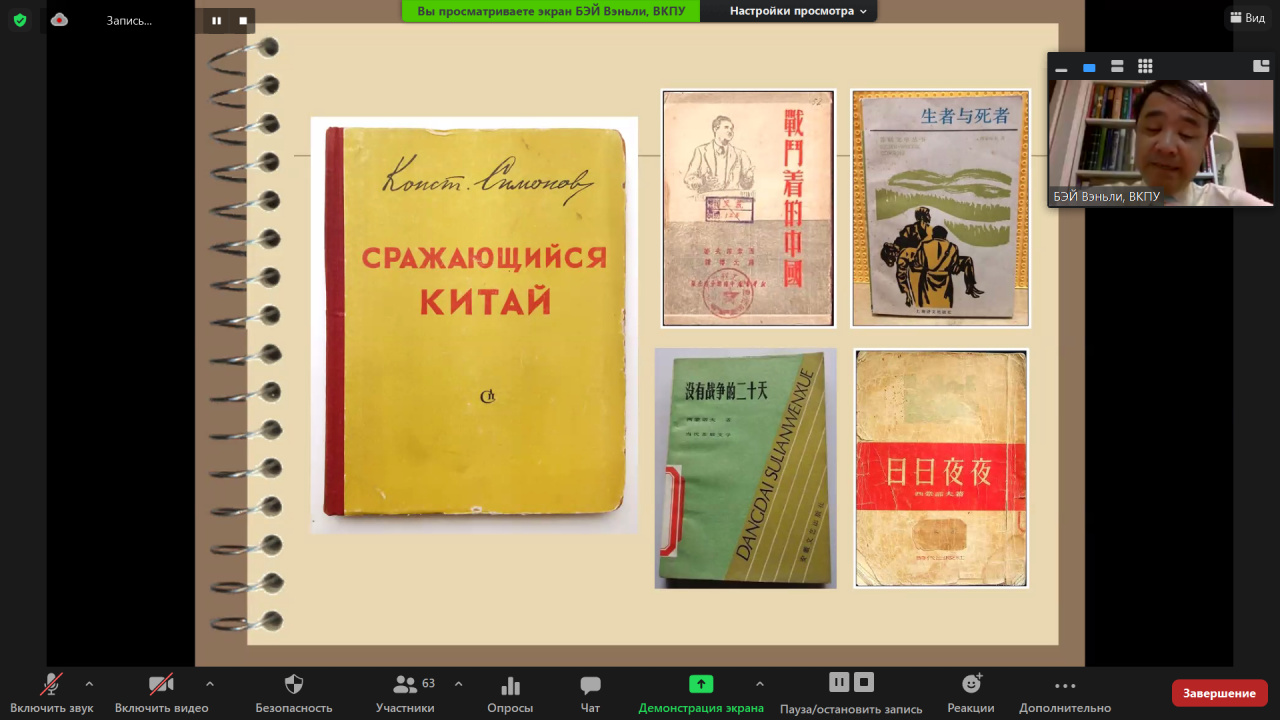Expand video options arrow beside camera
Viewport: 1280px width, 720px height.
tap(209, 684)
